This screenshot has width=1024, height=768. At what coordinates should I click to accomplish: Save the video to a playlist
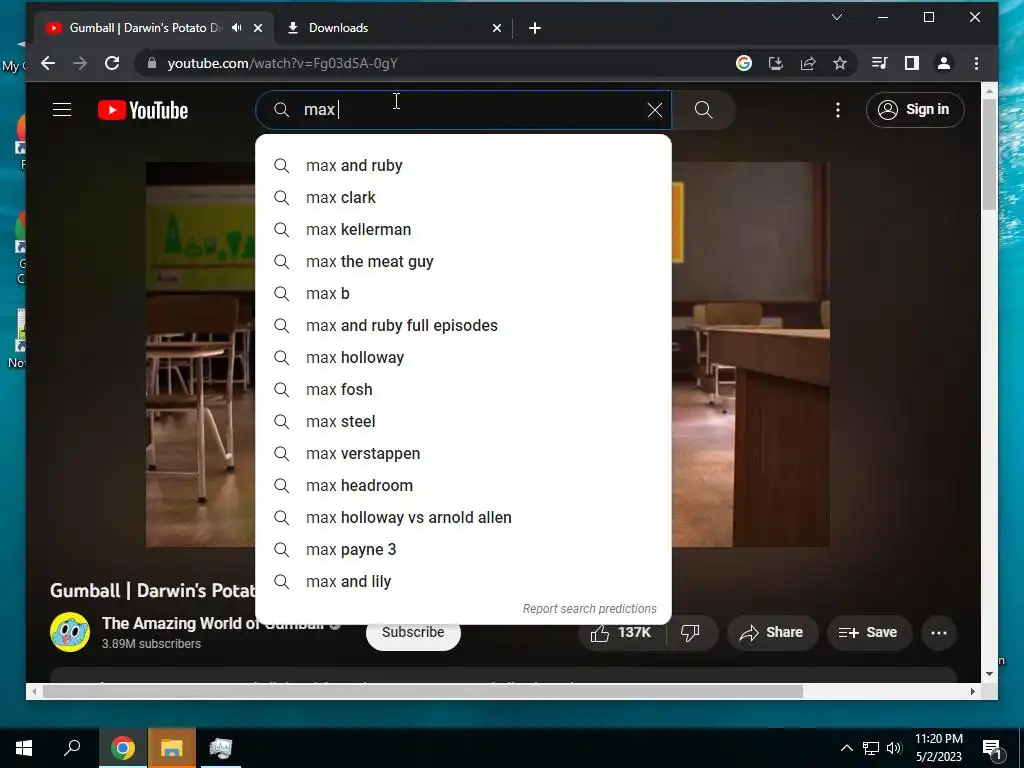pyautogui.click(x=868, y=632)
